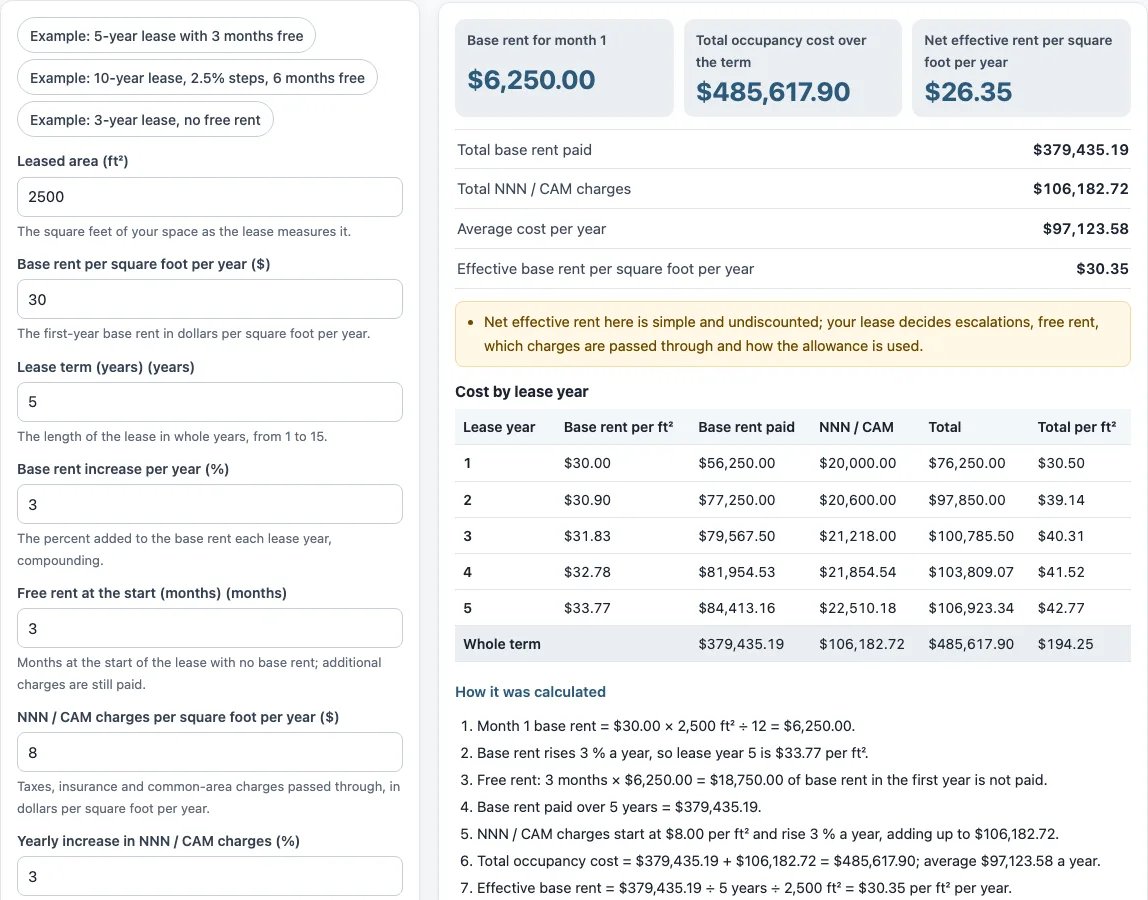The height and width of the screenshot is (900, 1148).
Task: Select year 2 total per ft² $39.14
Action: (1061, 500)
